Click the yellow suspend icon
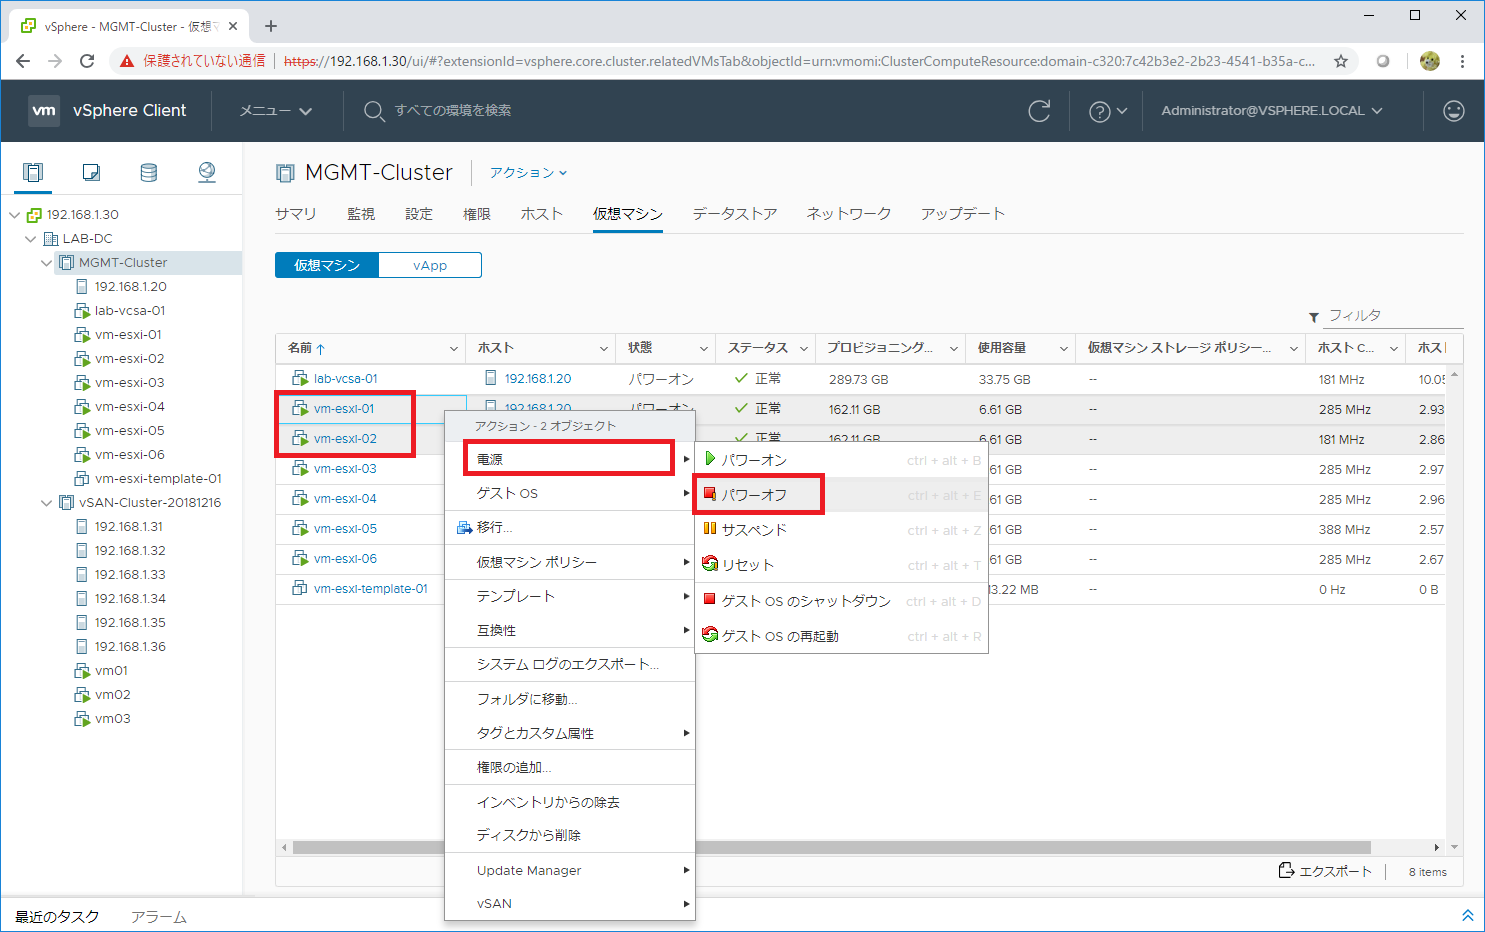Image resolution: width=1485 pixels, height=932 pixels. pyautogui.click(x=709, y=529)
